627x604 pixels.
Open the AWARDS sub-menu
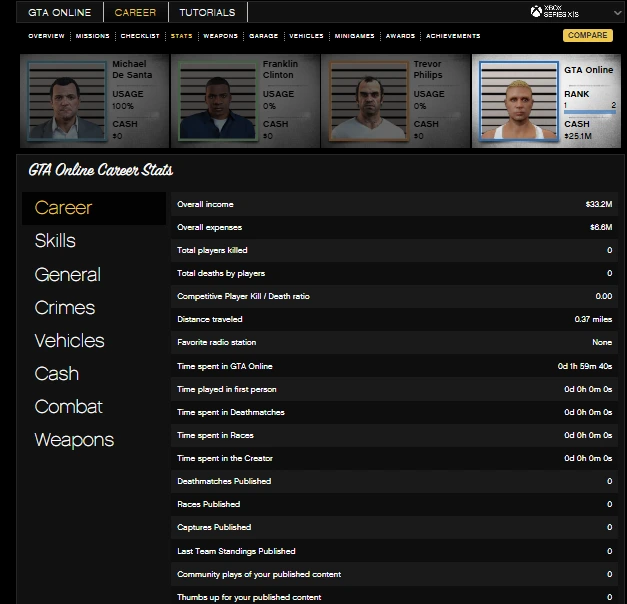click(x=400, y=36)
